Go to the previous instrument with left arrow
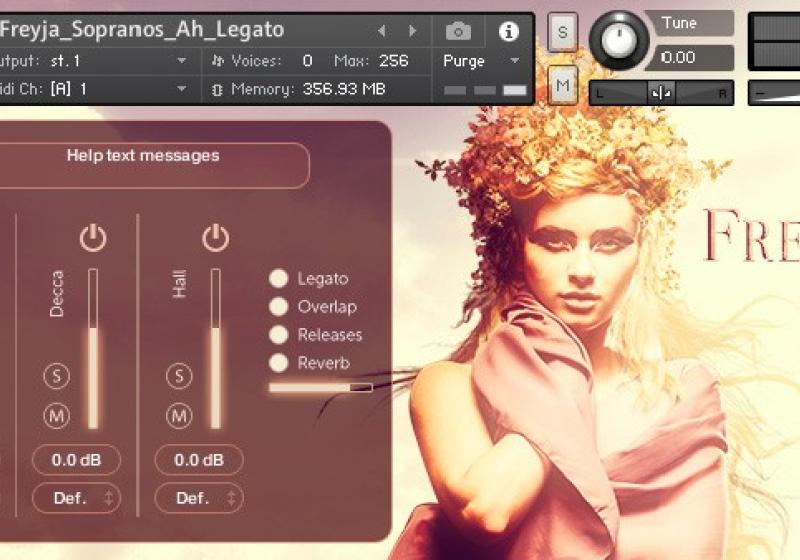 pos(382,31)
